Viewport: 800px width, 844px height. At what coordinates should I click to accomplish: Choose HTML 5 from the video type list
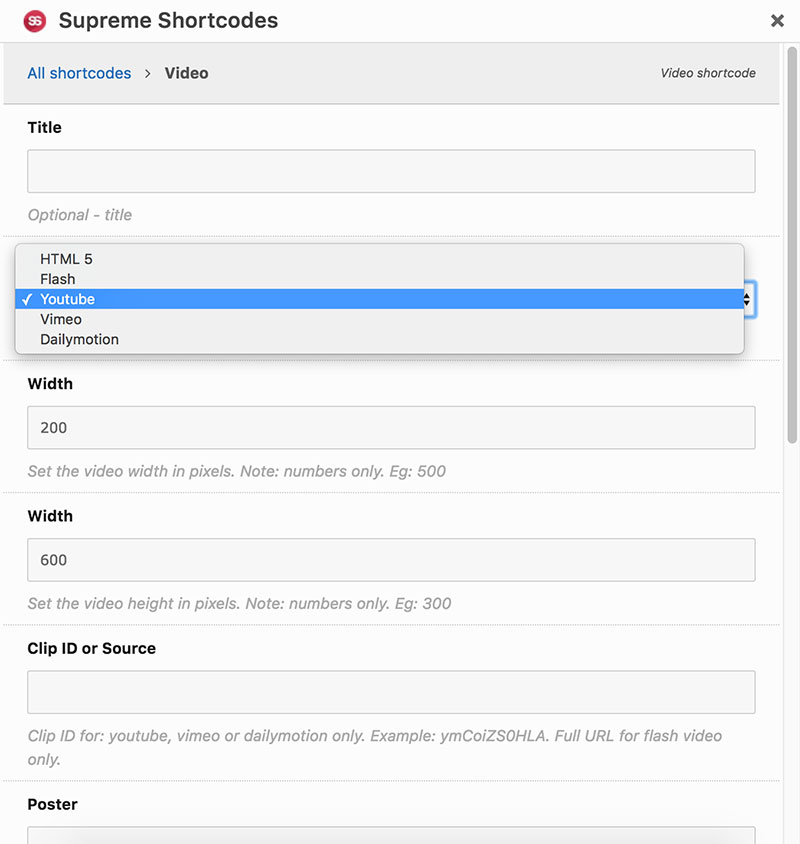(380, 259)
